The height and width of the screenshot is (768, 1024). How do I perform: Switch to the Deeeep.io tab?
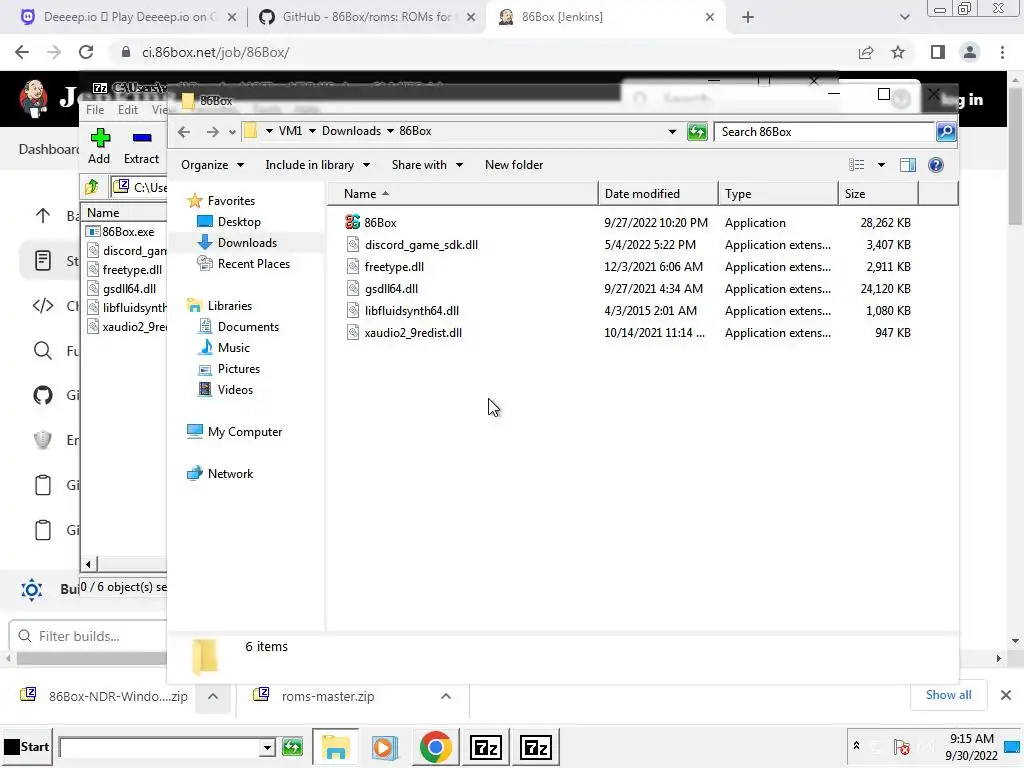point(128,17)
